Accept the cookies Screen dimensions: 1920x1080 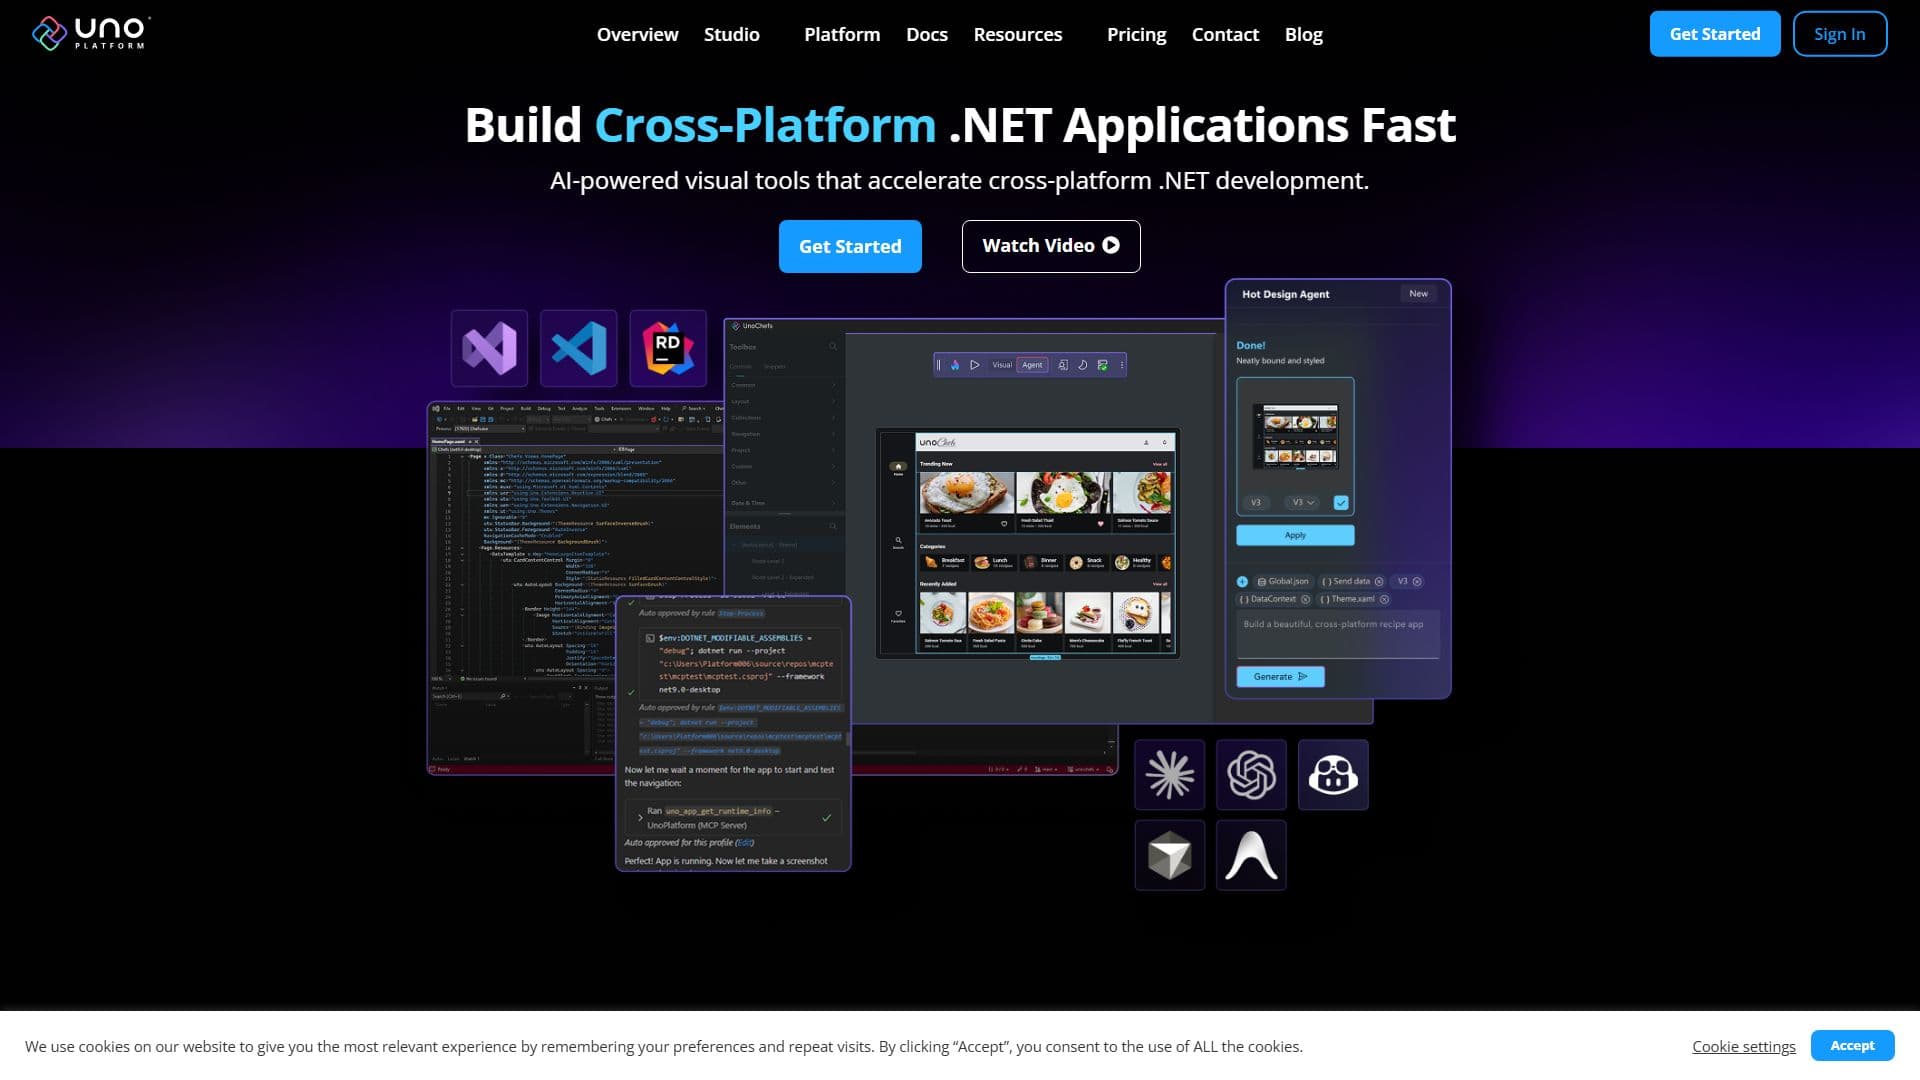point(1852,1045)
